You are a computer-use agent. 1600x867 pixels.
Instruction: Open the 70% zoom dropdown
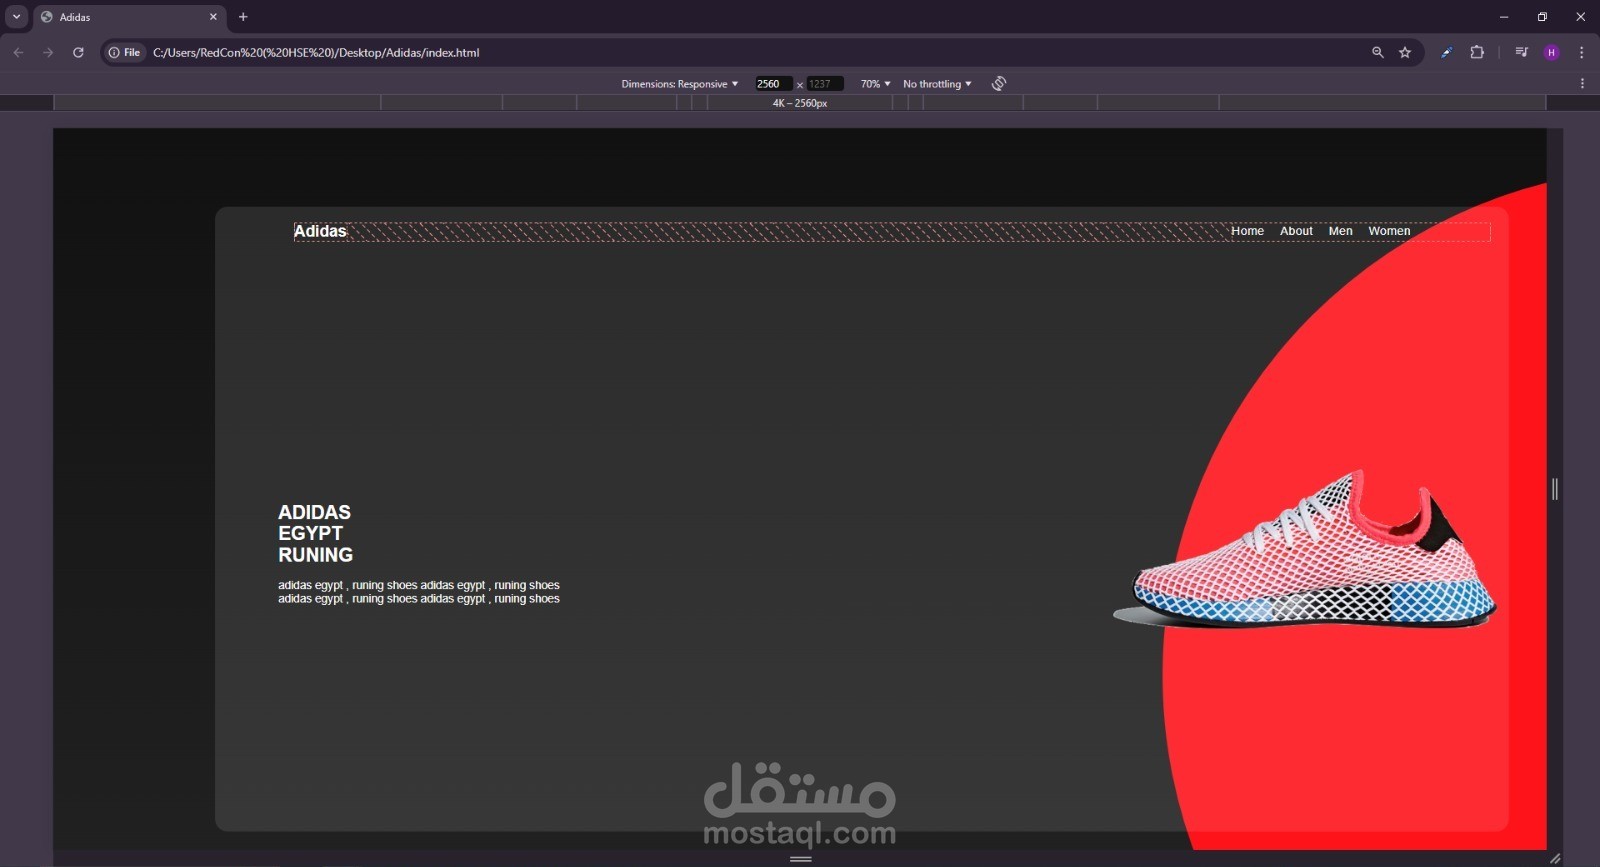[x=875, y=84]
